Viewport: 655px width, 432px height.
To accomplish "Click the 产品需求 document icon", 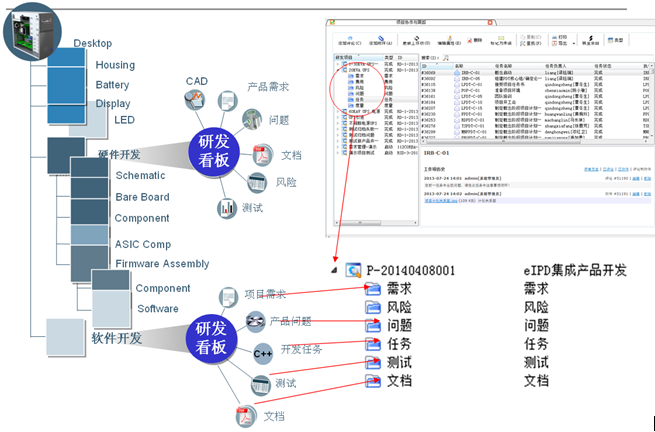I will 226,100.
